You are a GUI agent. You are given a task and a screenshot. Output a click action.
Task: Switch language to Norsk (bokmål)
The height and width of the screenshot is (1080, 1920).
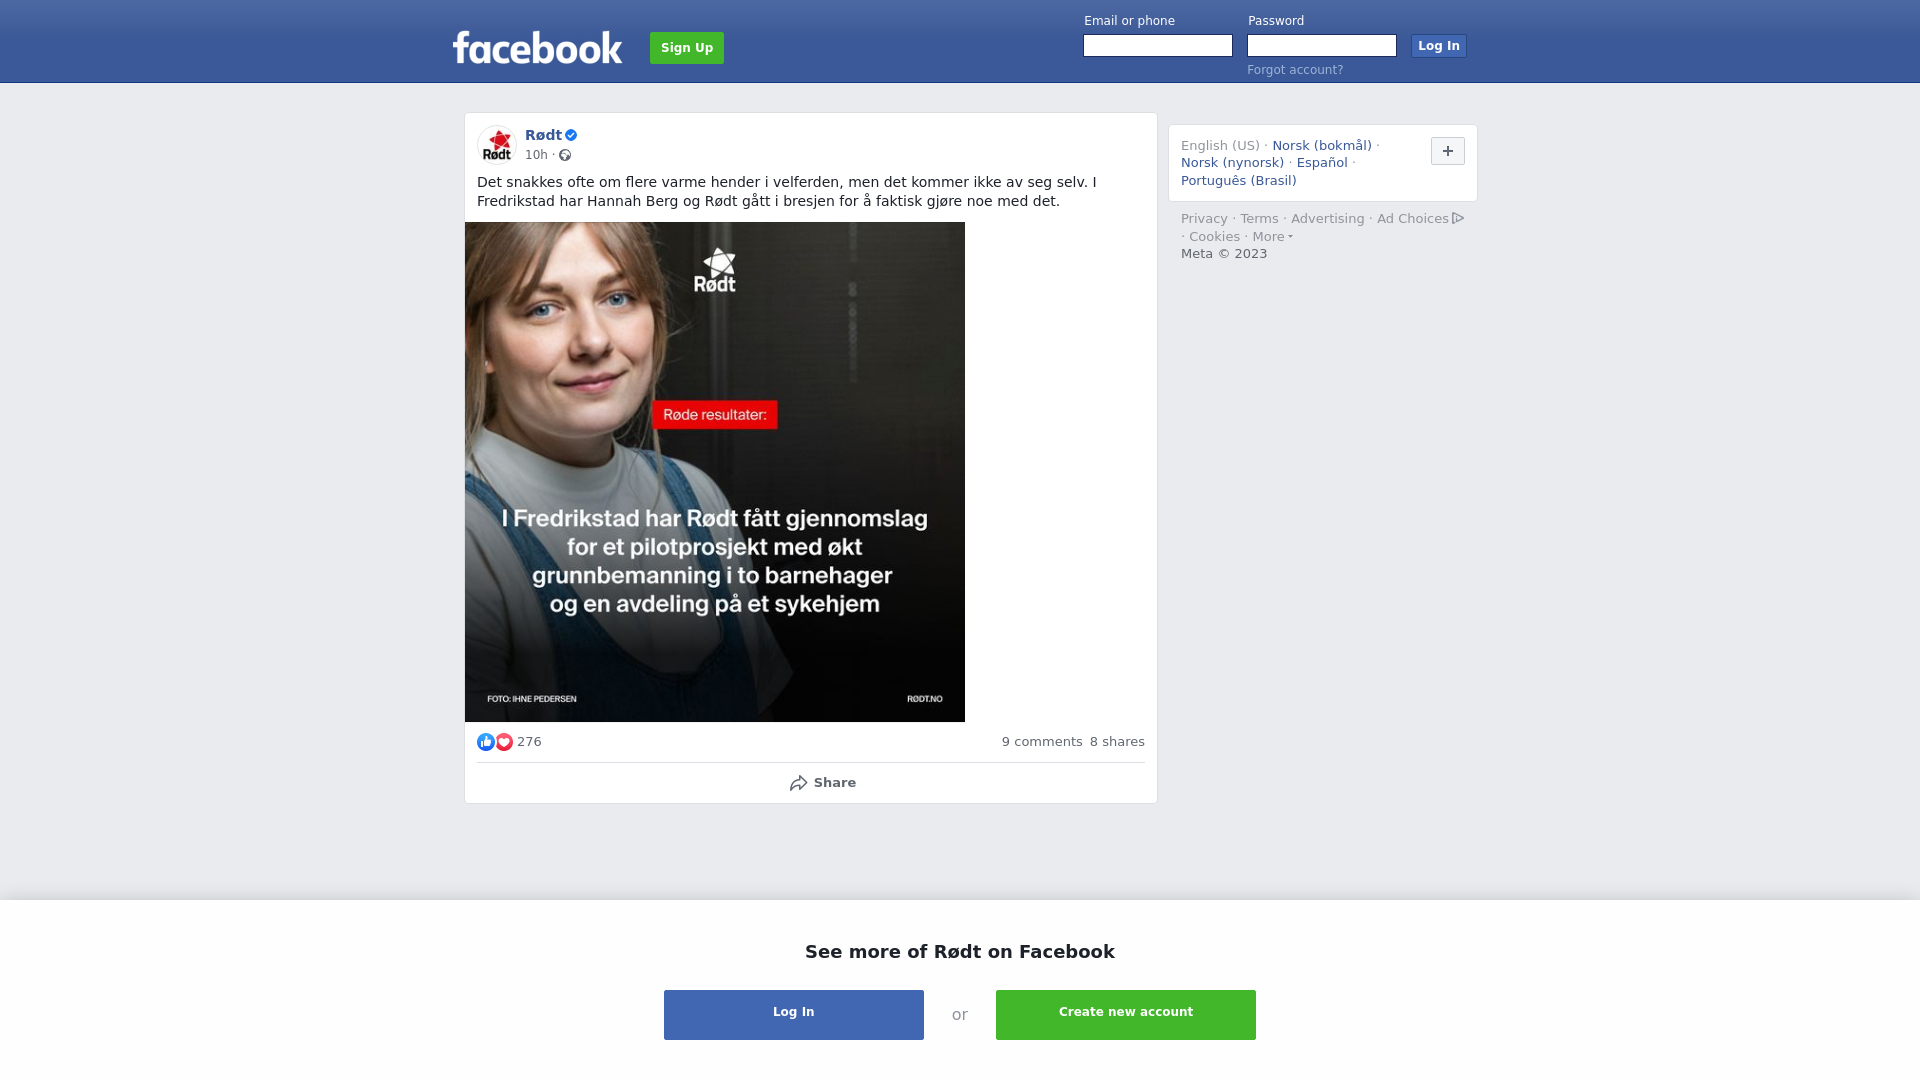coord(1322,146)
